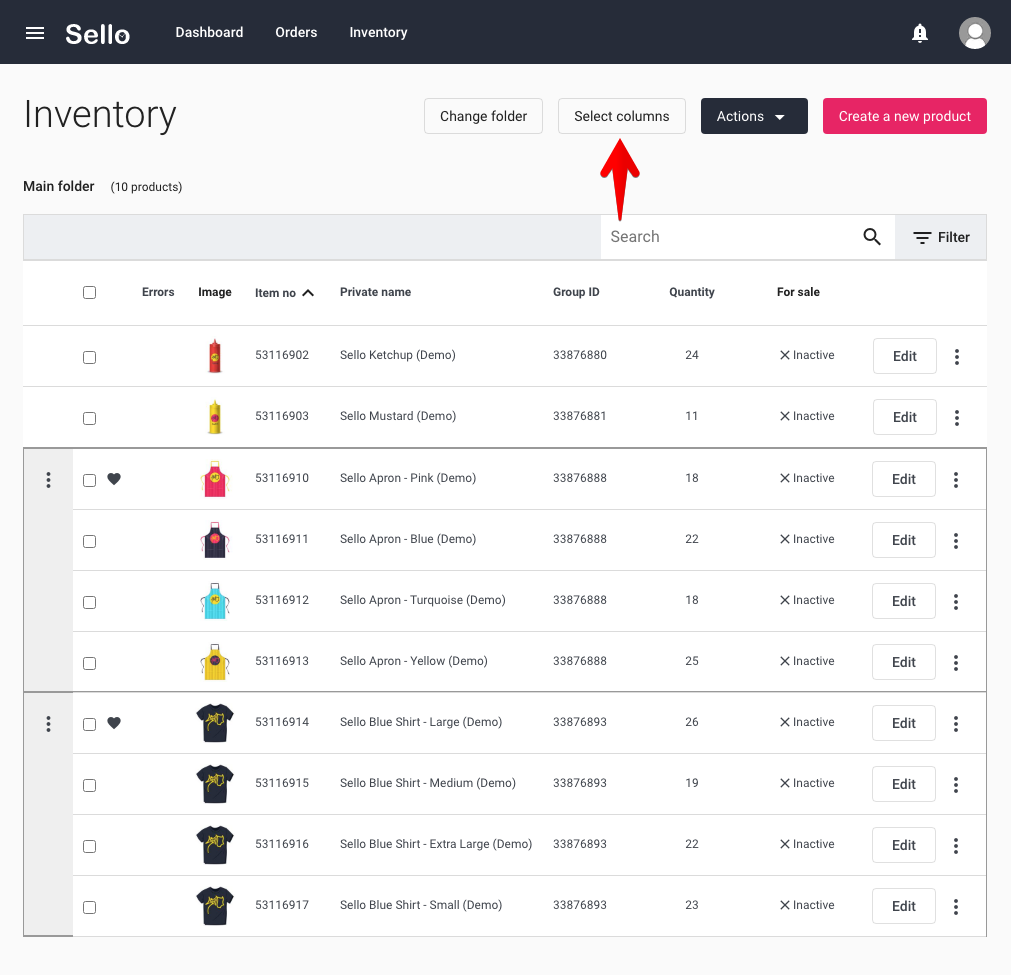Open more options for Sello Ketchup row
Image resolution: width=1011 pixels, height=975 pixels.
pyautogui.click(x=957, y=357)
